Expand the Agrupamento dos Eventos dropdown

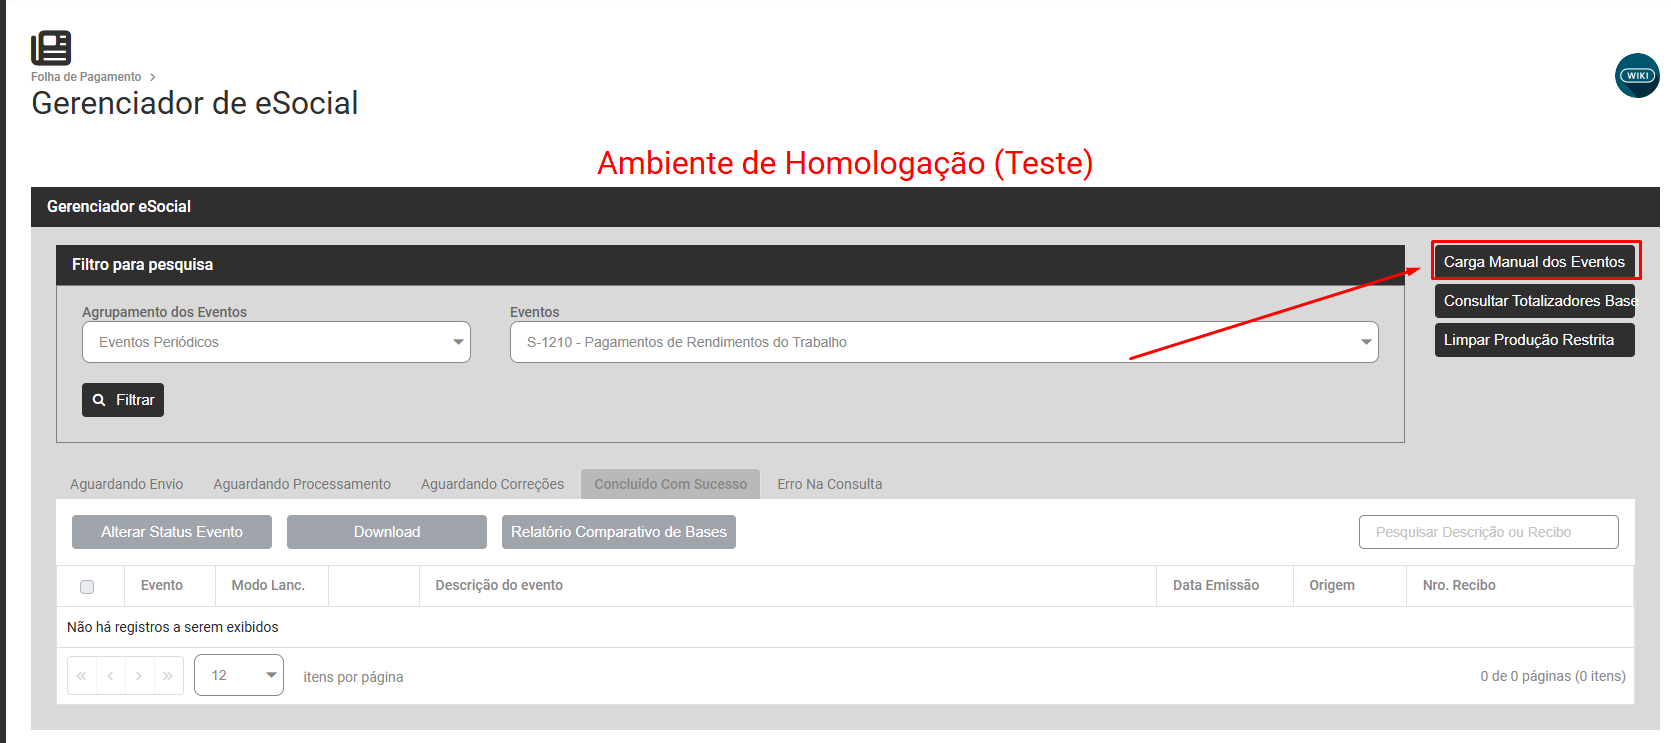276,342
